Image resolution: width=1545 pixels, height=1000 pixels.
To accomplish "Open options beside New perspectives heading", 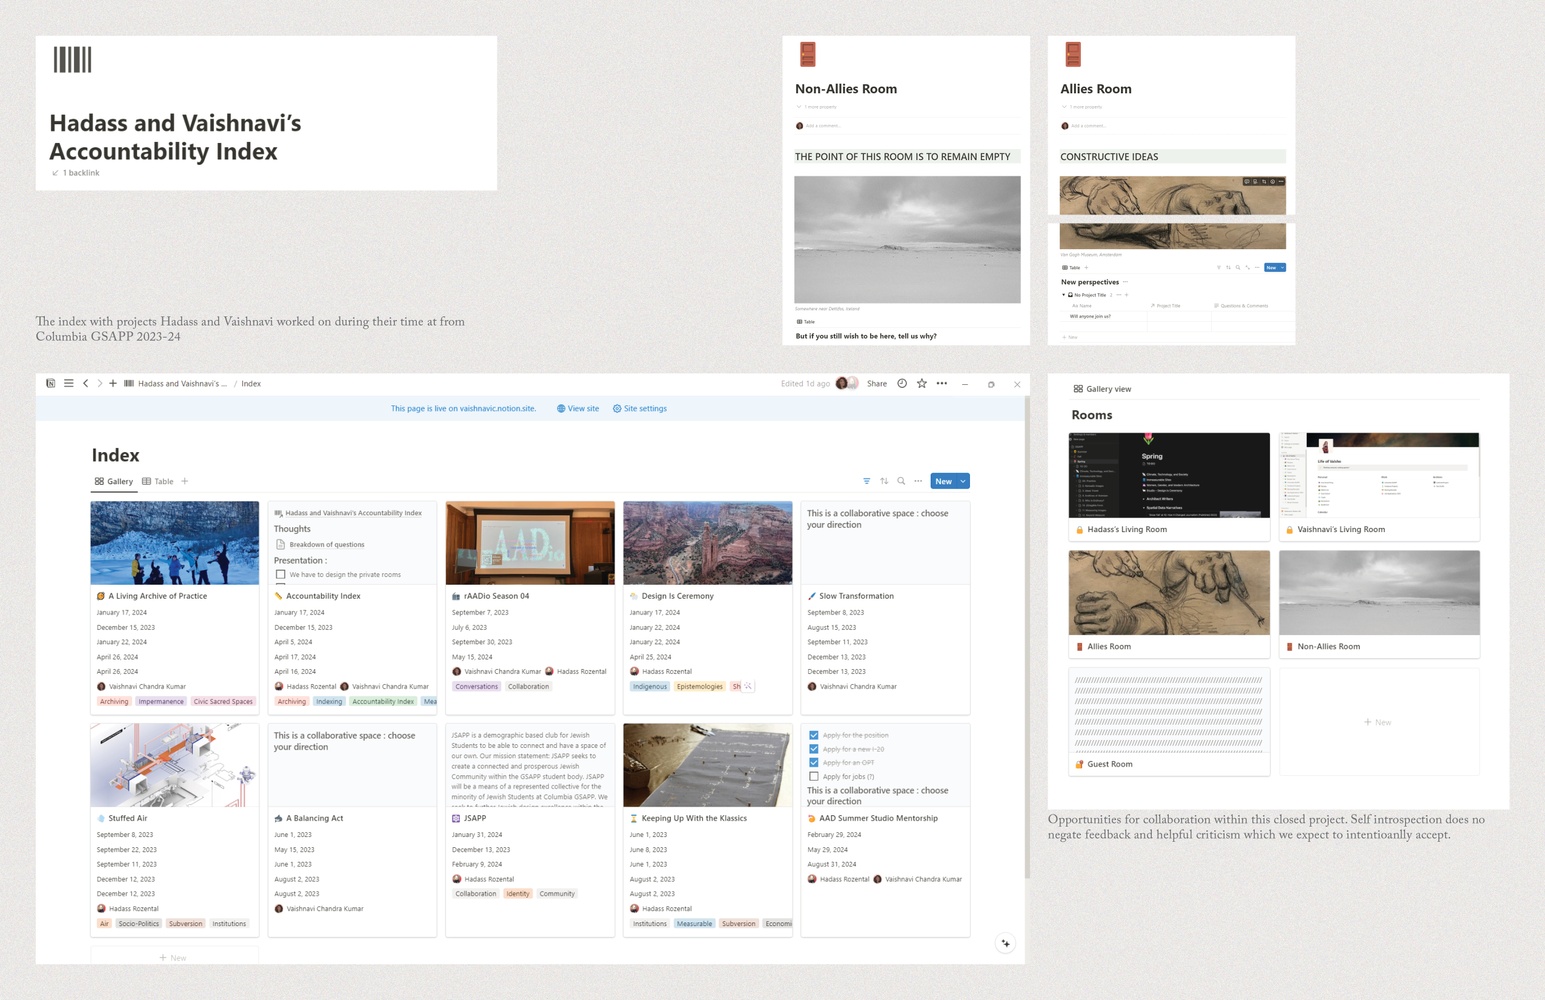I will point(1126,282).
